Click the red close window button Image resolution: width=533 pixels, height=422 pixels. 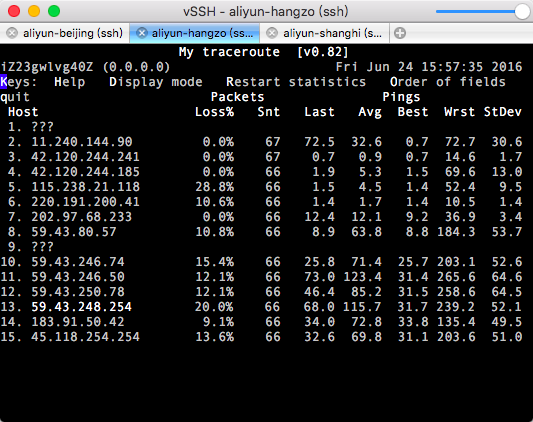pyautogui.click(x=14, y=11)
